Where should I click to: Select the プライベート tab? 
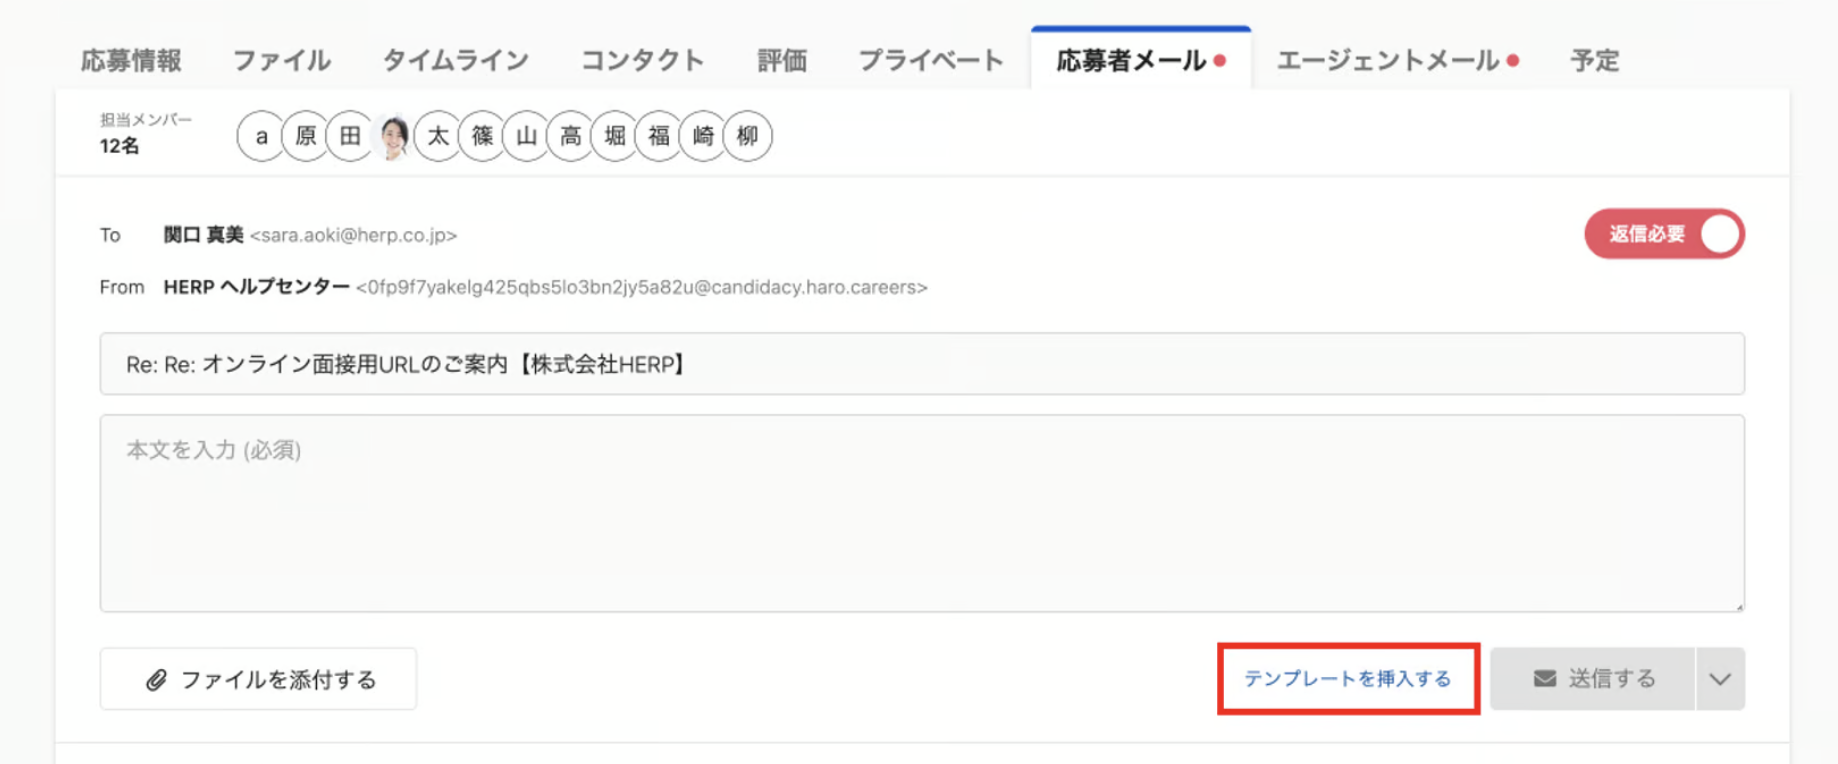[x=931, y=61]
